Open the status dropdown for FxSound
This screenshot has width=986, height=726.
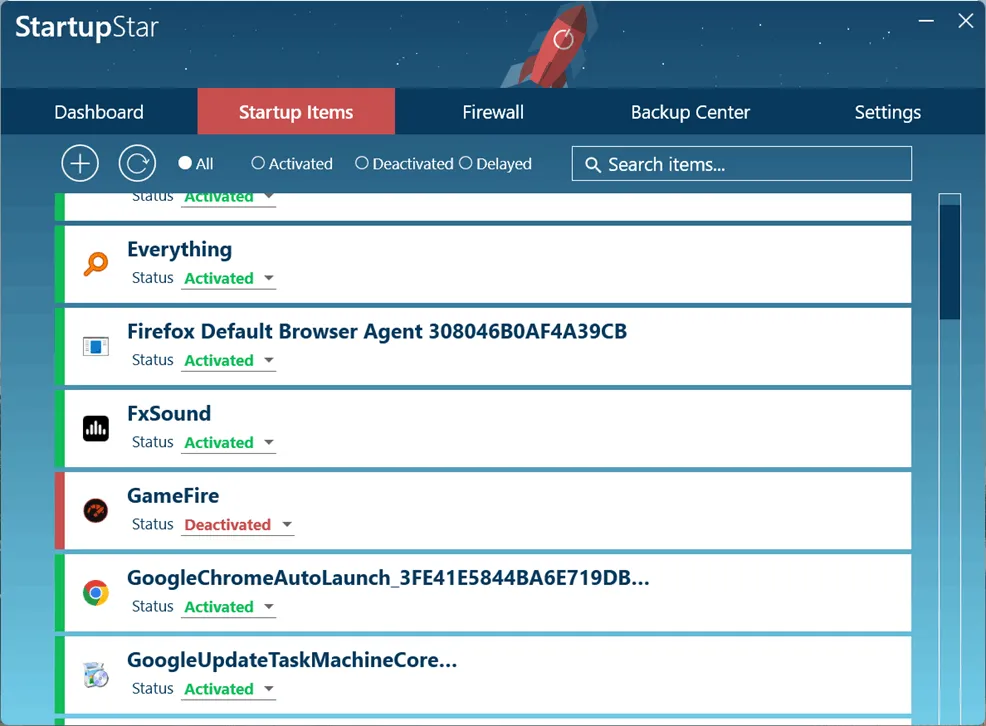point(228,443)
